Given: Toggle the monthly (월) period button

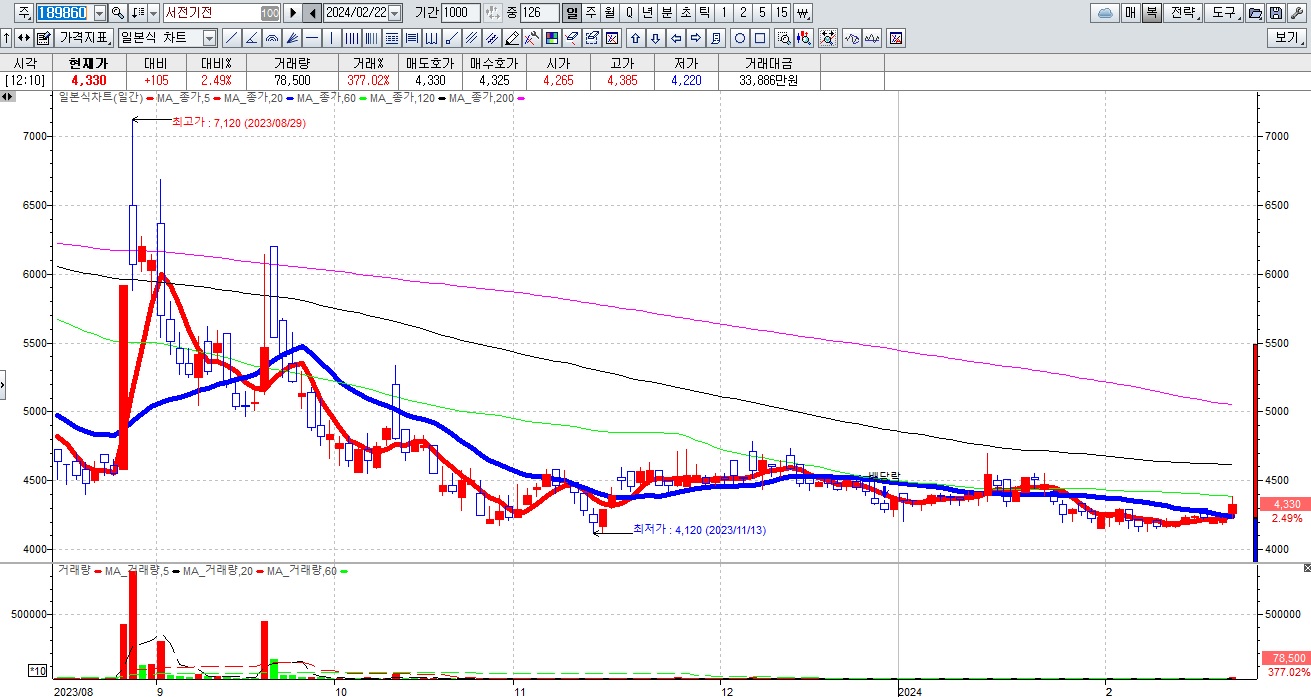Looking at the screenshot, I should [x=609, y=13].
